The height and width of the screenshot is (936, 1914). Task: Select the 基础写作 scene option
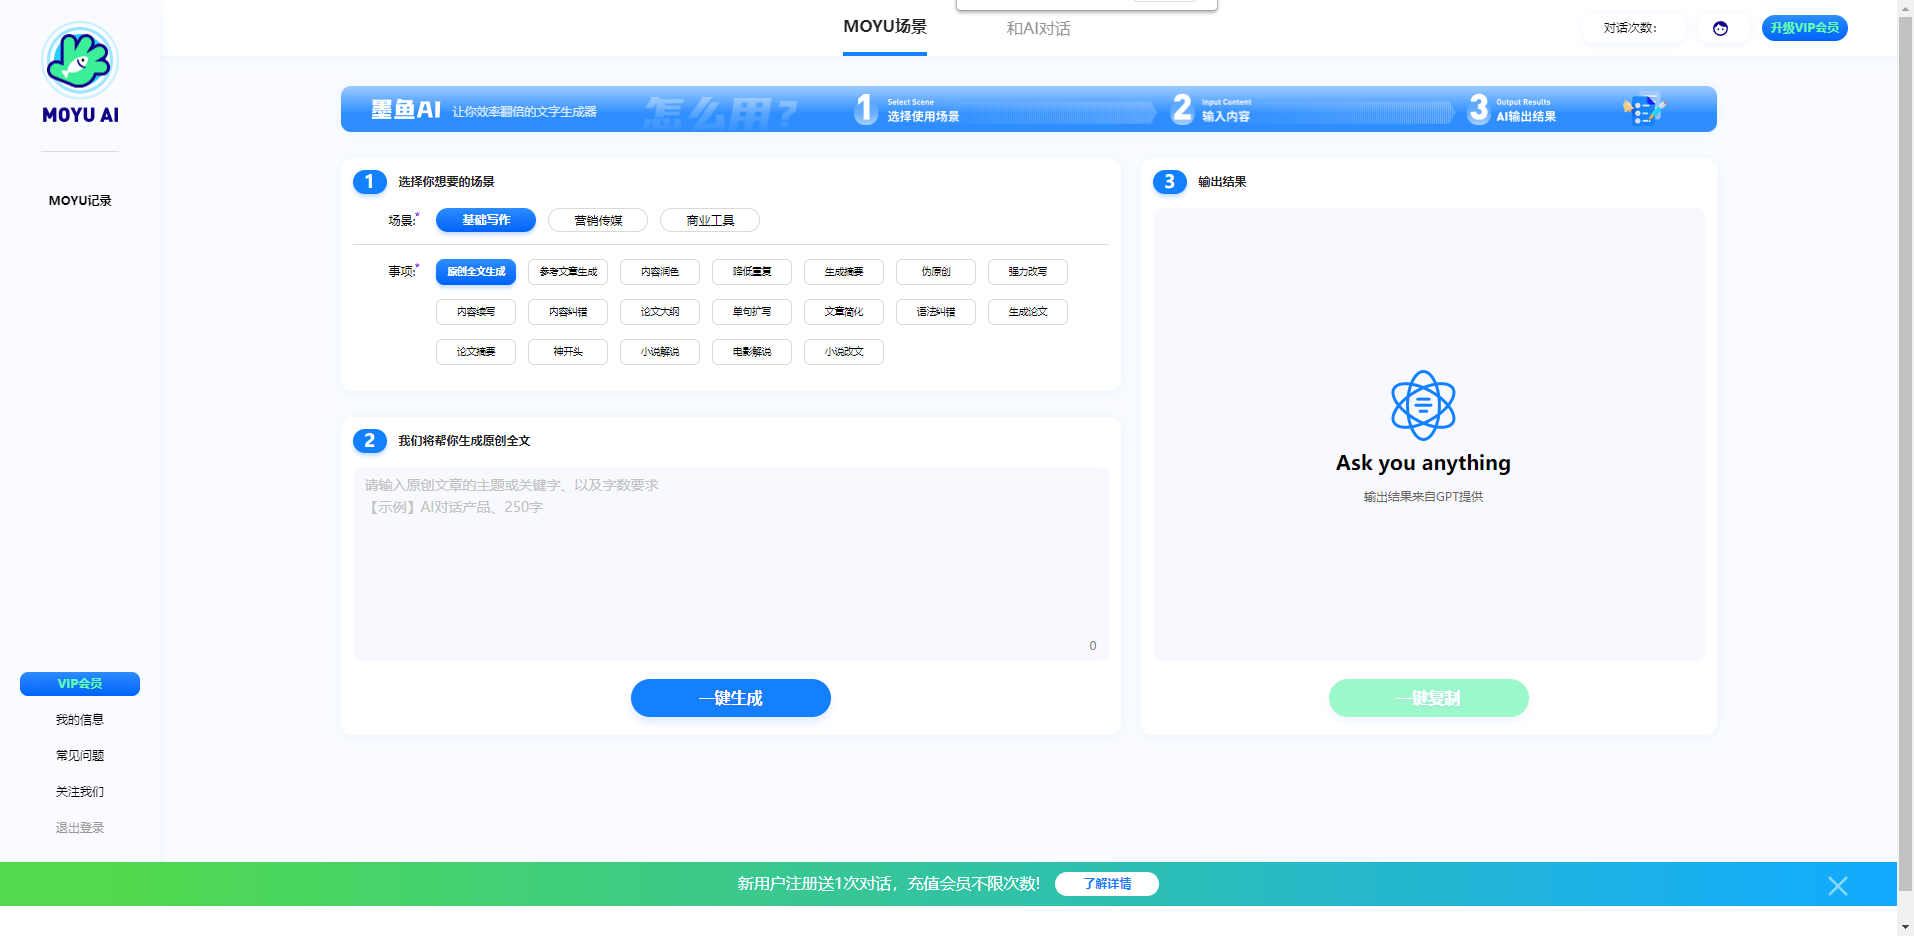[486, 220]
